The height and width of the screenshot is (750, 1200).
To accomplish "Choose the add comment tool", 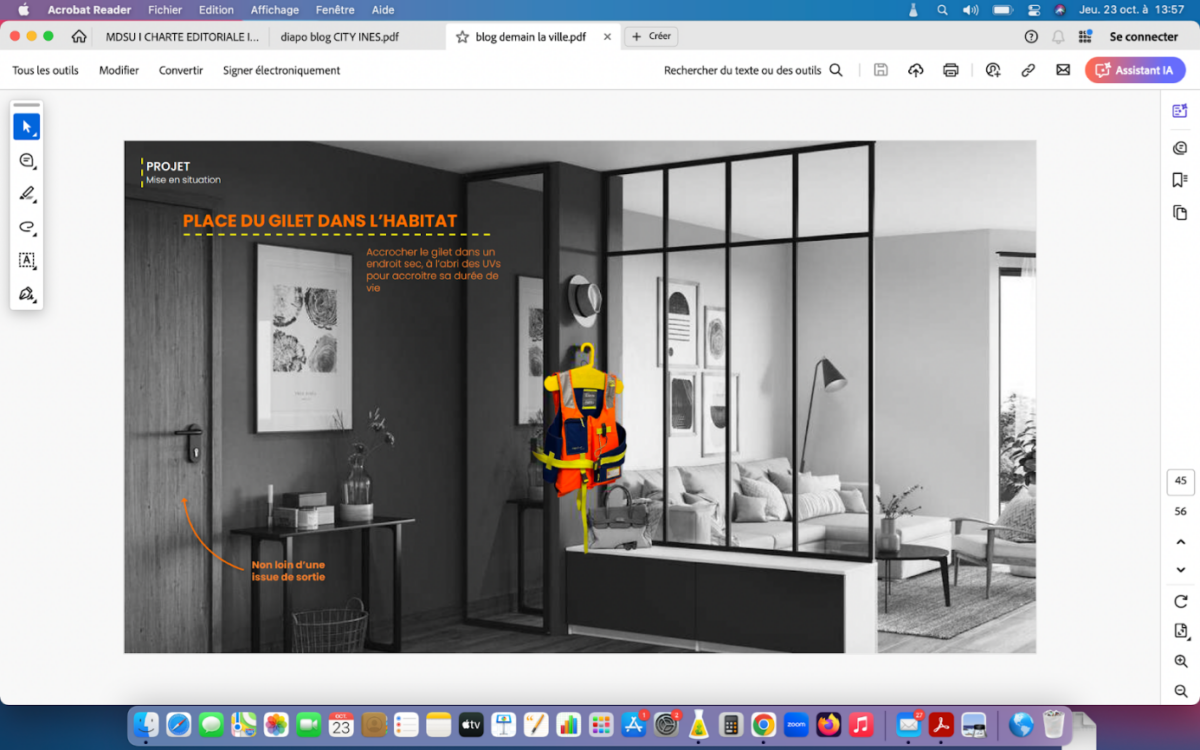I will (26, 161).
